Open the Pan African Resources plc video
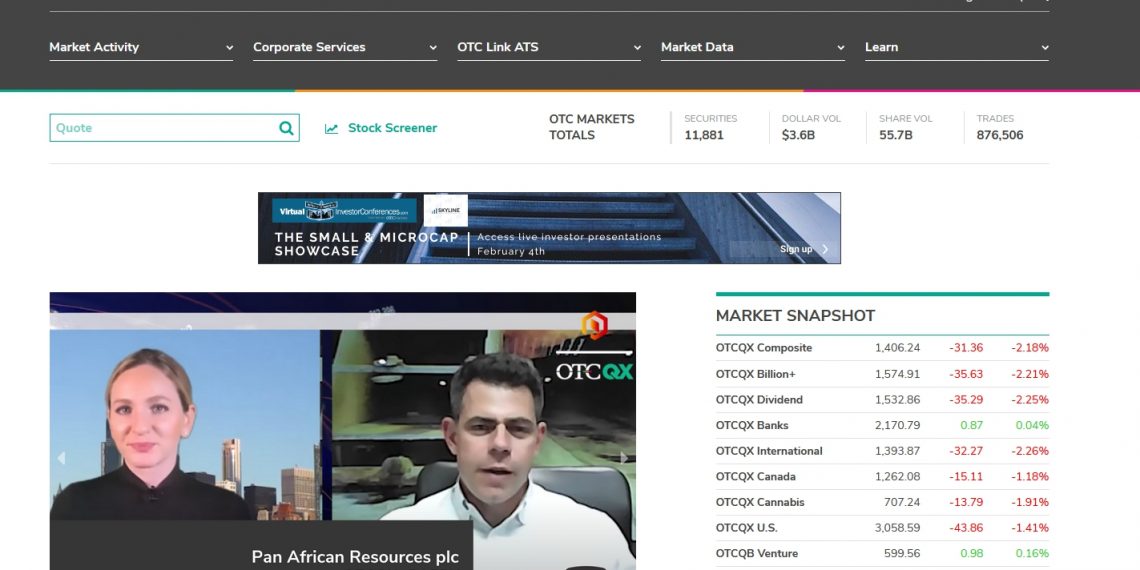The image size is (1140, 570). point(355,557)
